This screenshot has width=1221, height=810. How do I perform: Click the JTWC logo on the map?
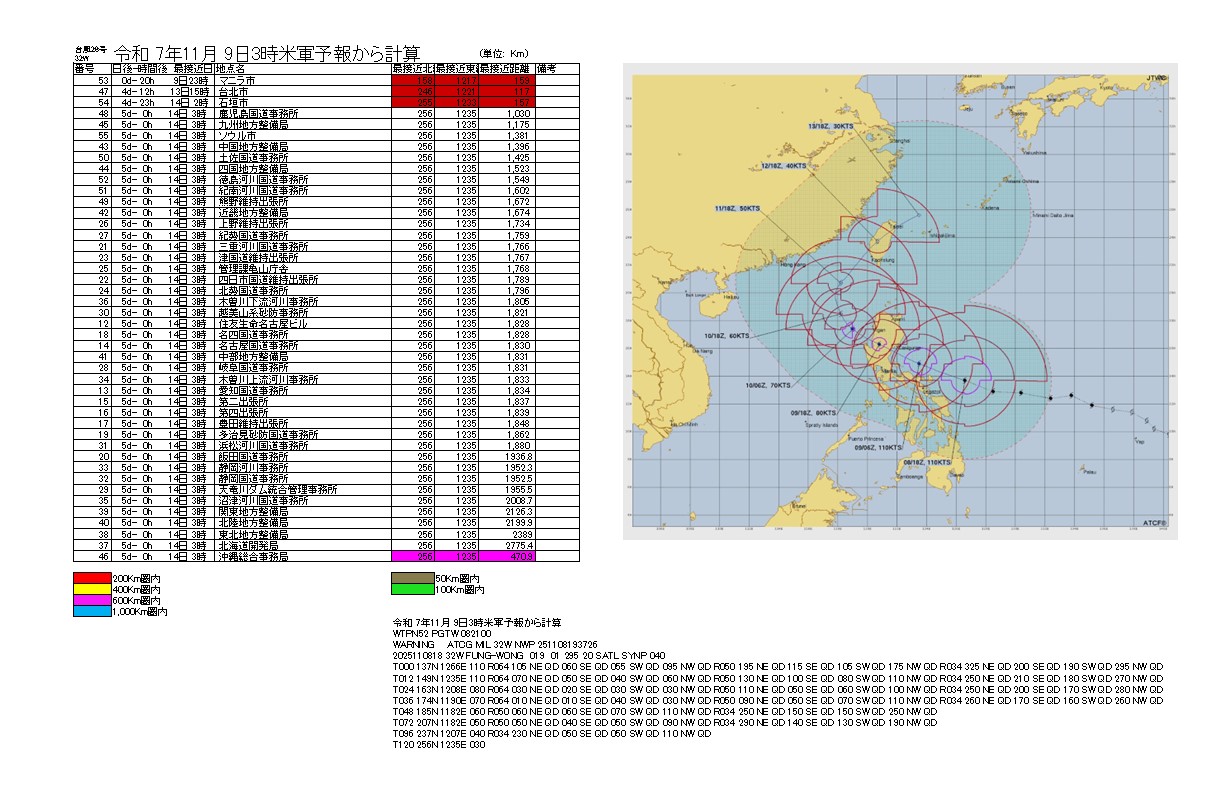[1156, 73]
